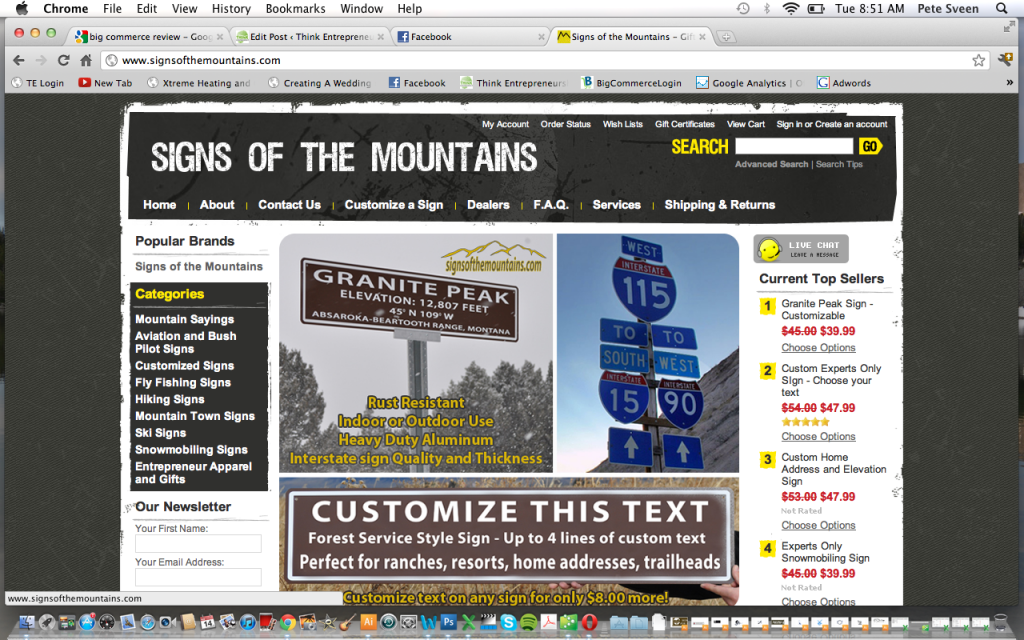1024x640 pixels.
Task: Open Customize a Sign nav link
Action: tap(394, 204)
